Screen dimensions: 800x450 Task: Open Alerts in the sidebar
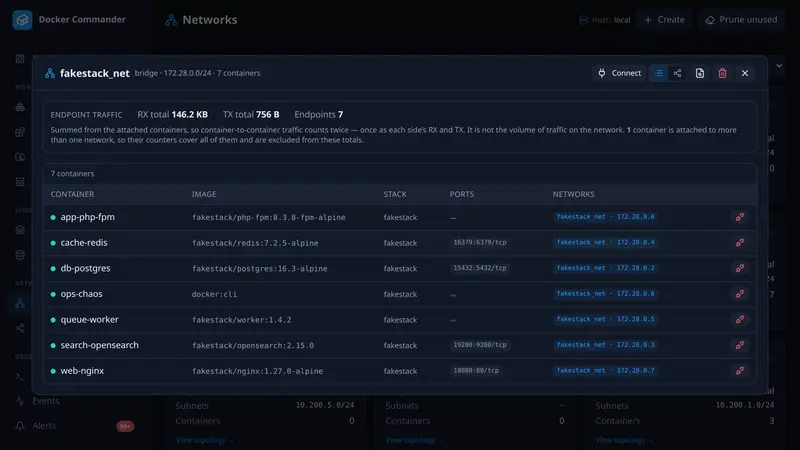pos(44,426)
